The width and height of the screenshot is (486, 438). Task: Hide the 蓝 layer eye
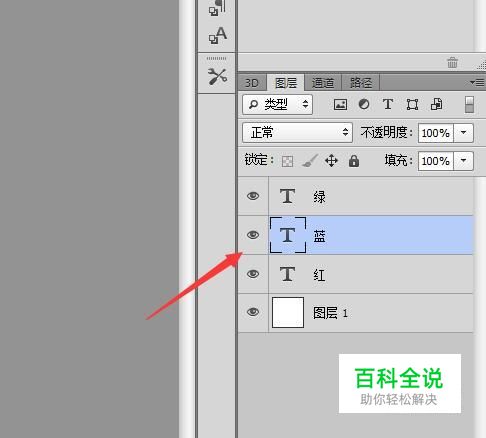(253, 235)
